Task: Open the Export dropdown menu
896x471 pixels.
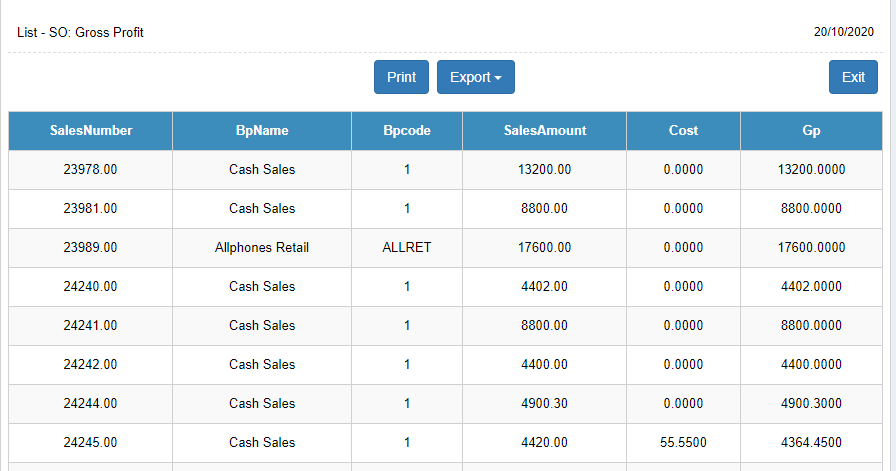Action: point(475,77)
